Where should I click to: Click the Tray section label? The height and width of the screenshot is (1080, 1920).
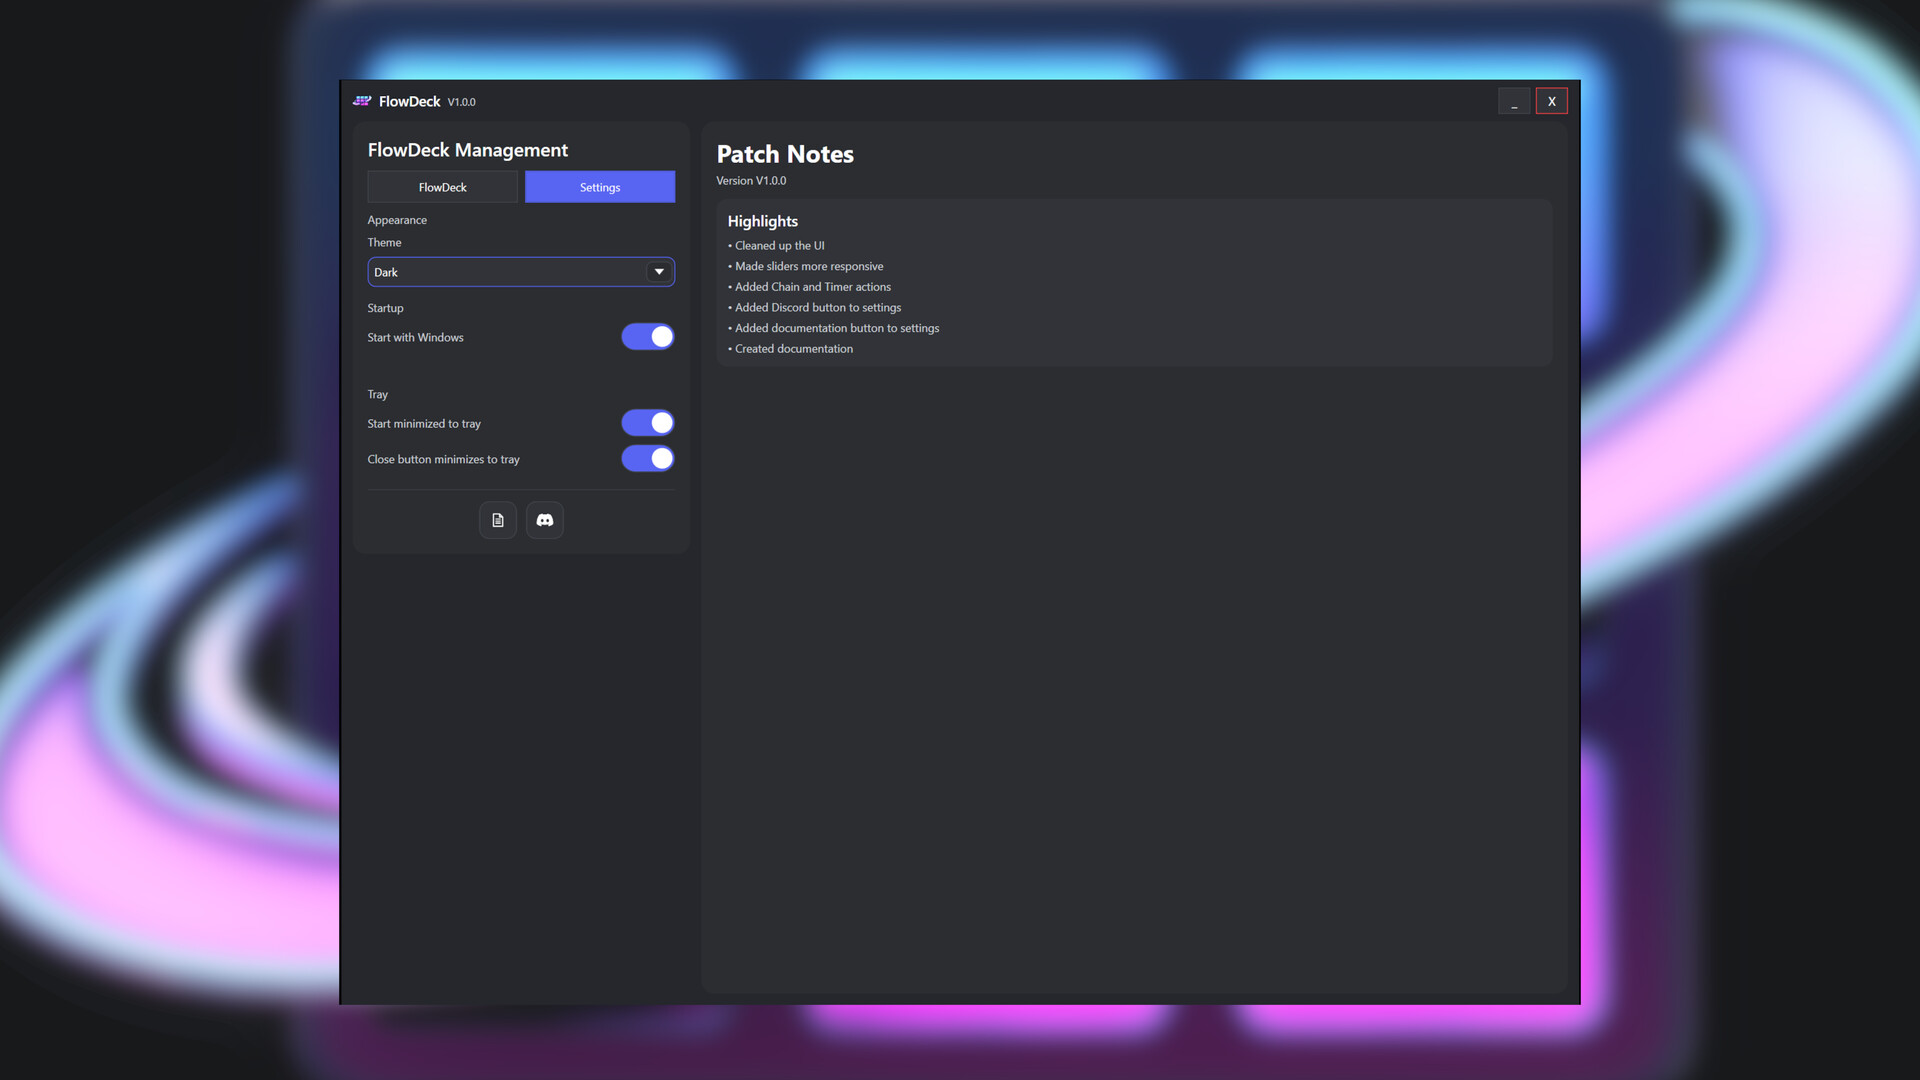point(377,394)
